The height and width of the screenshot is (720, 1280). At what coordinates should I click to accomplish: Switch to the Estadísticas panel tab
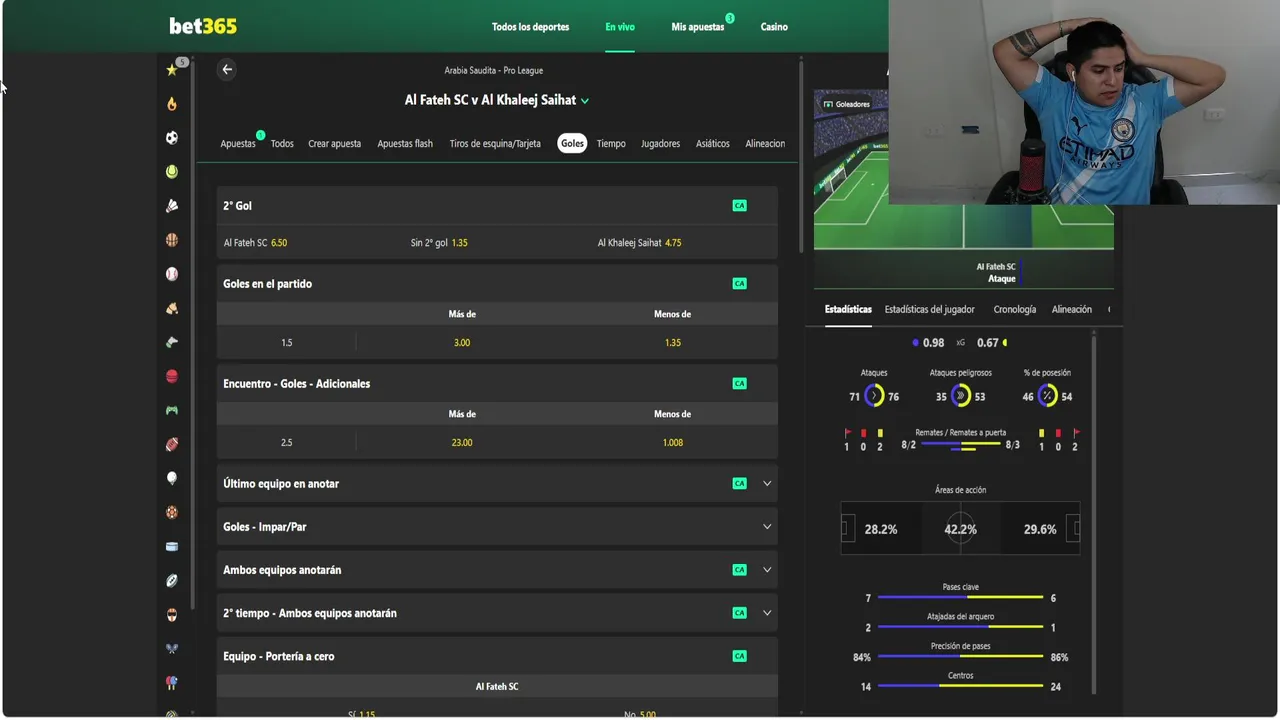click(848, 310)
